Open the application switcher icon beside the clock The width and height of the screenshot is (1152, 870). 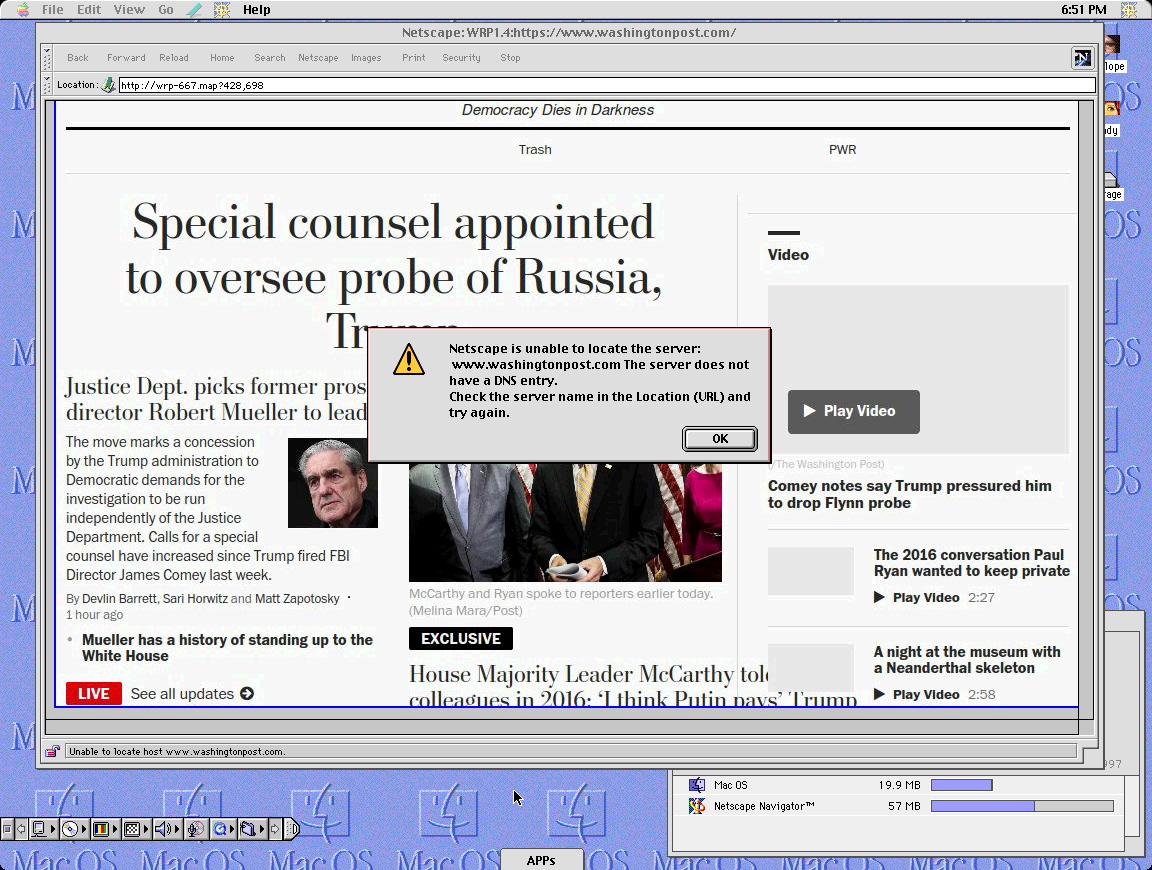coord(1129,10)
